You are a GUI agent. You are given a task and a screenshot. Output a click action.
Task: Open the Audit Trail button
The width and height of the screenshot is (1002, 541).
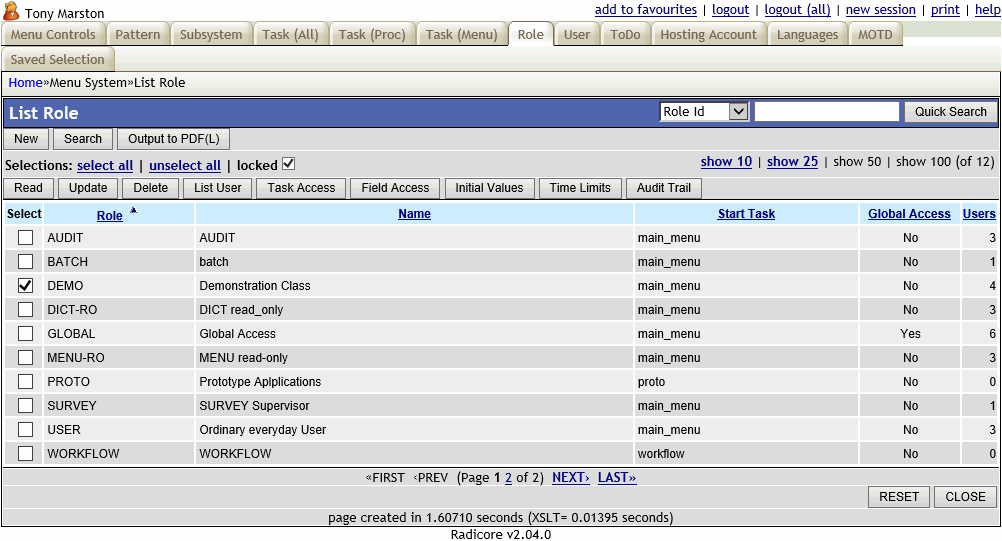pos(663,188)
